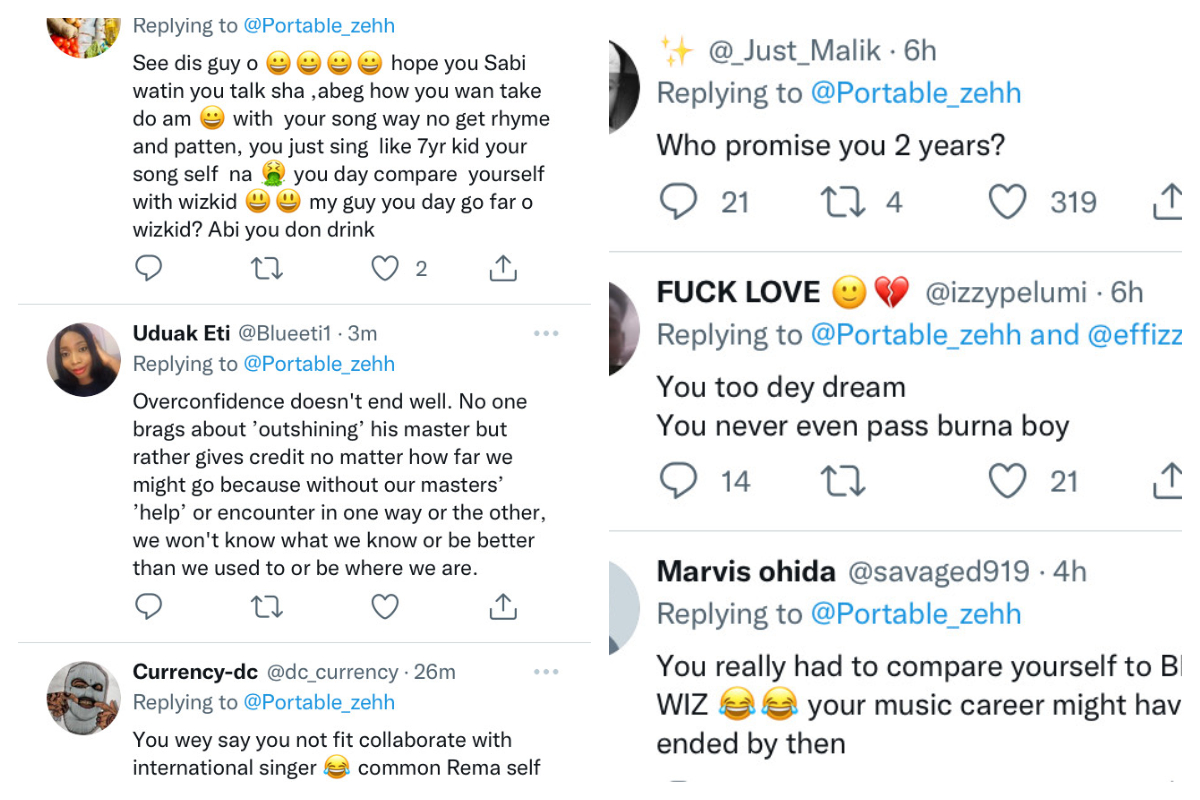Like izzypelumi's burna boy tweet
Screen dimensions: 1200x800
click(1008, 482)
